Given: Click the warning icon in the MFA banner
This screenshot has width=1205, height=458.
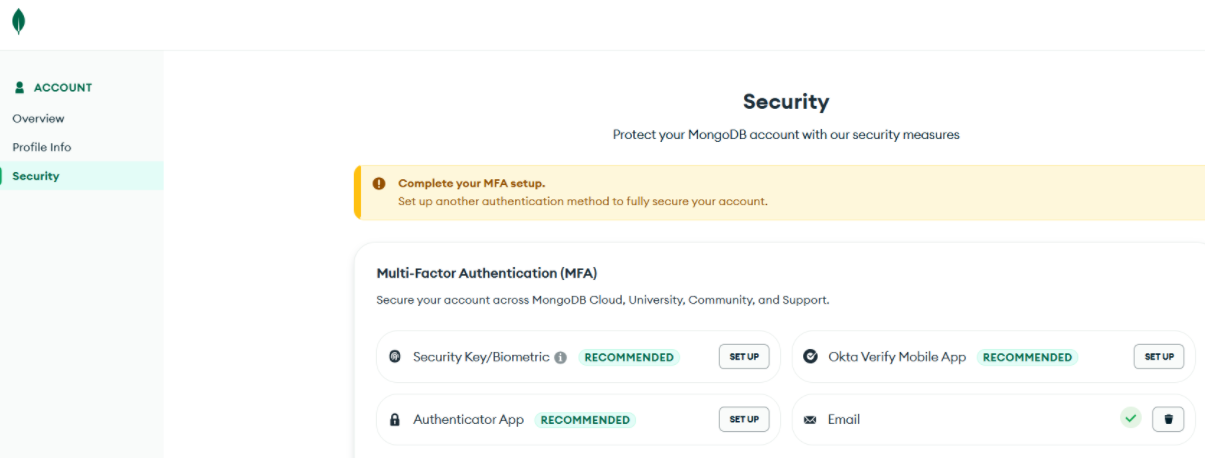Looking at the screenshot, I should [x=379, y=184].
